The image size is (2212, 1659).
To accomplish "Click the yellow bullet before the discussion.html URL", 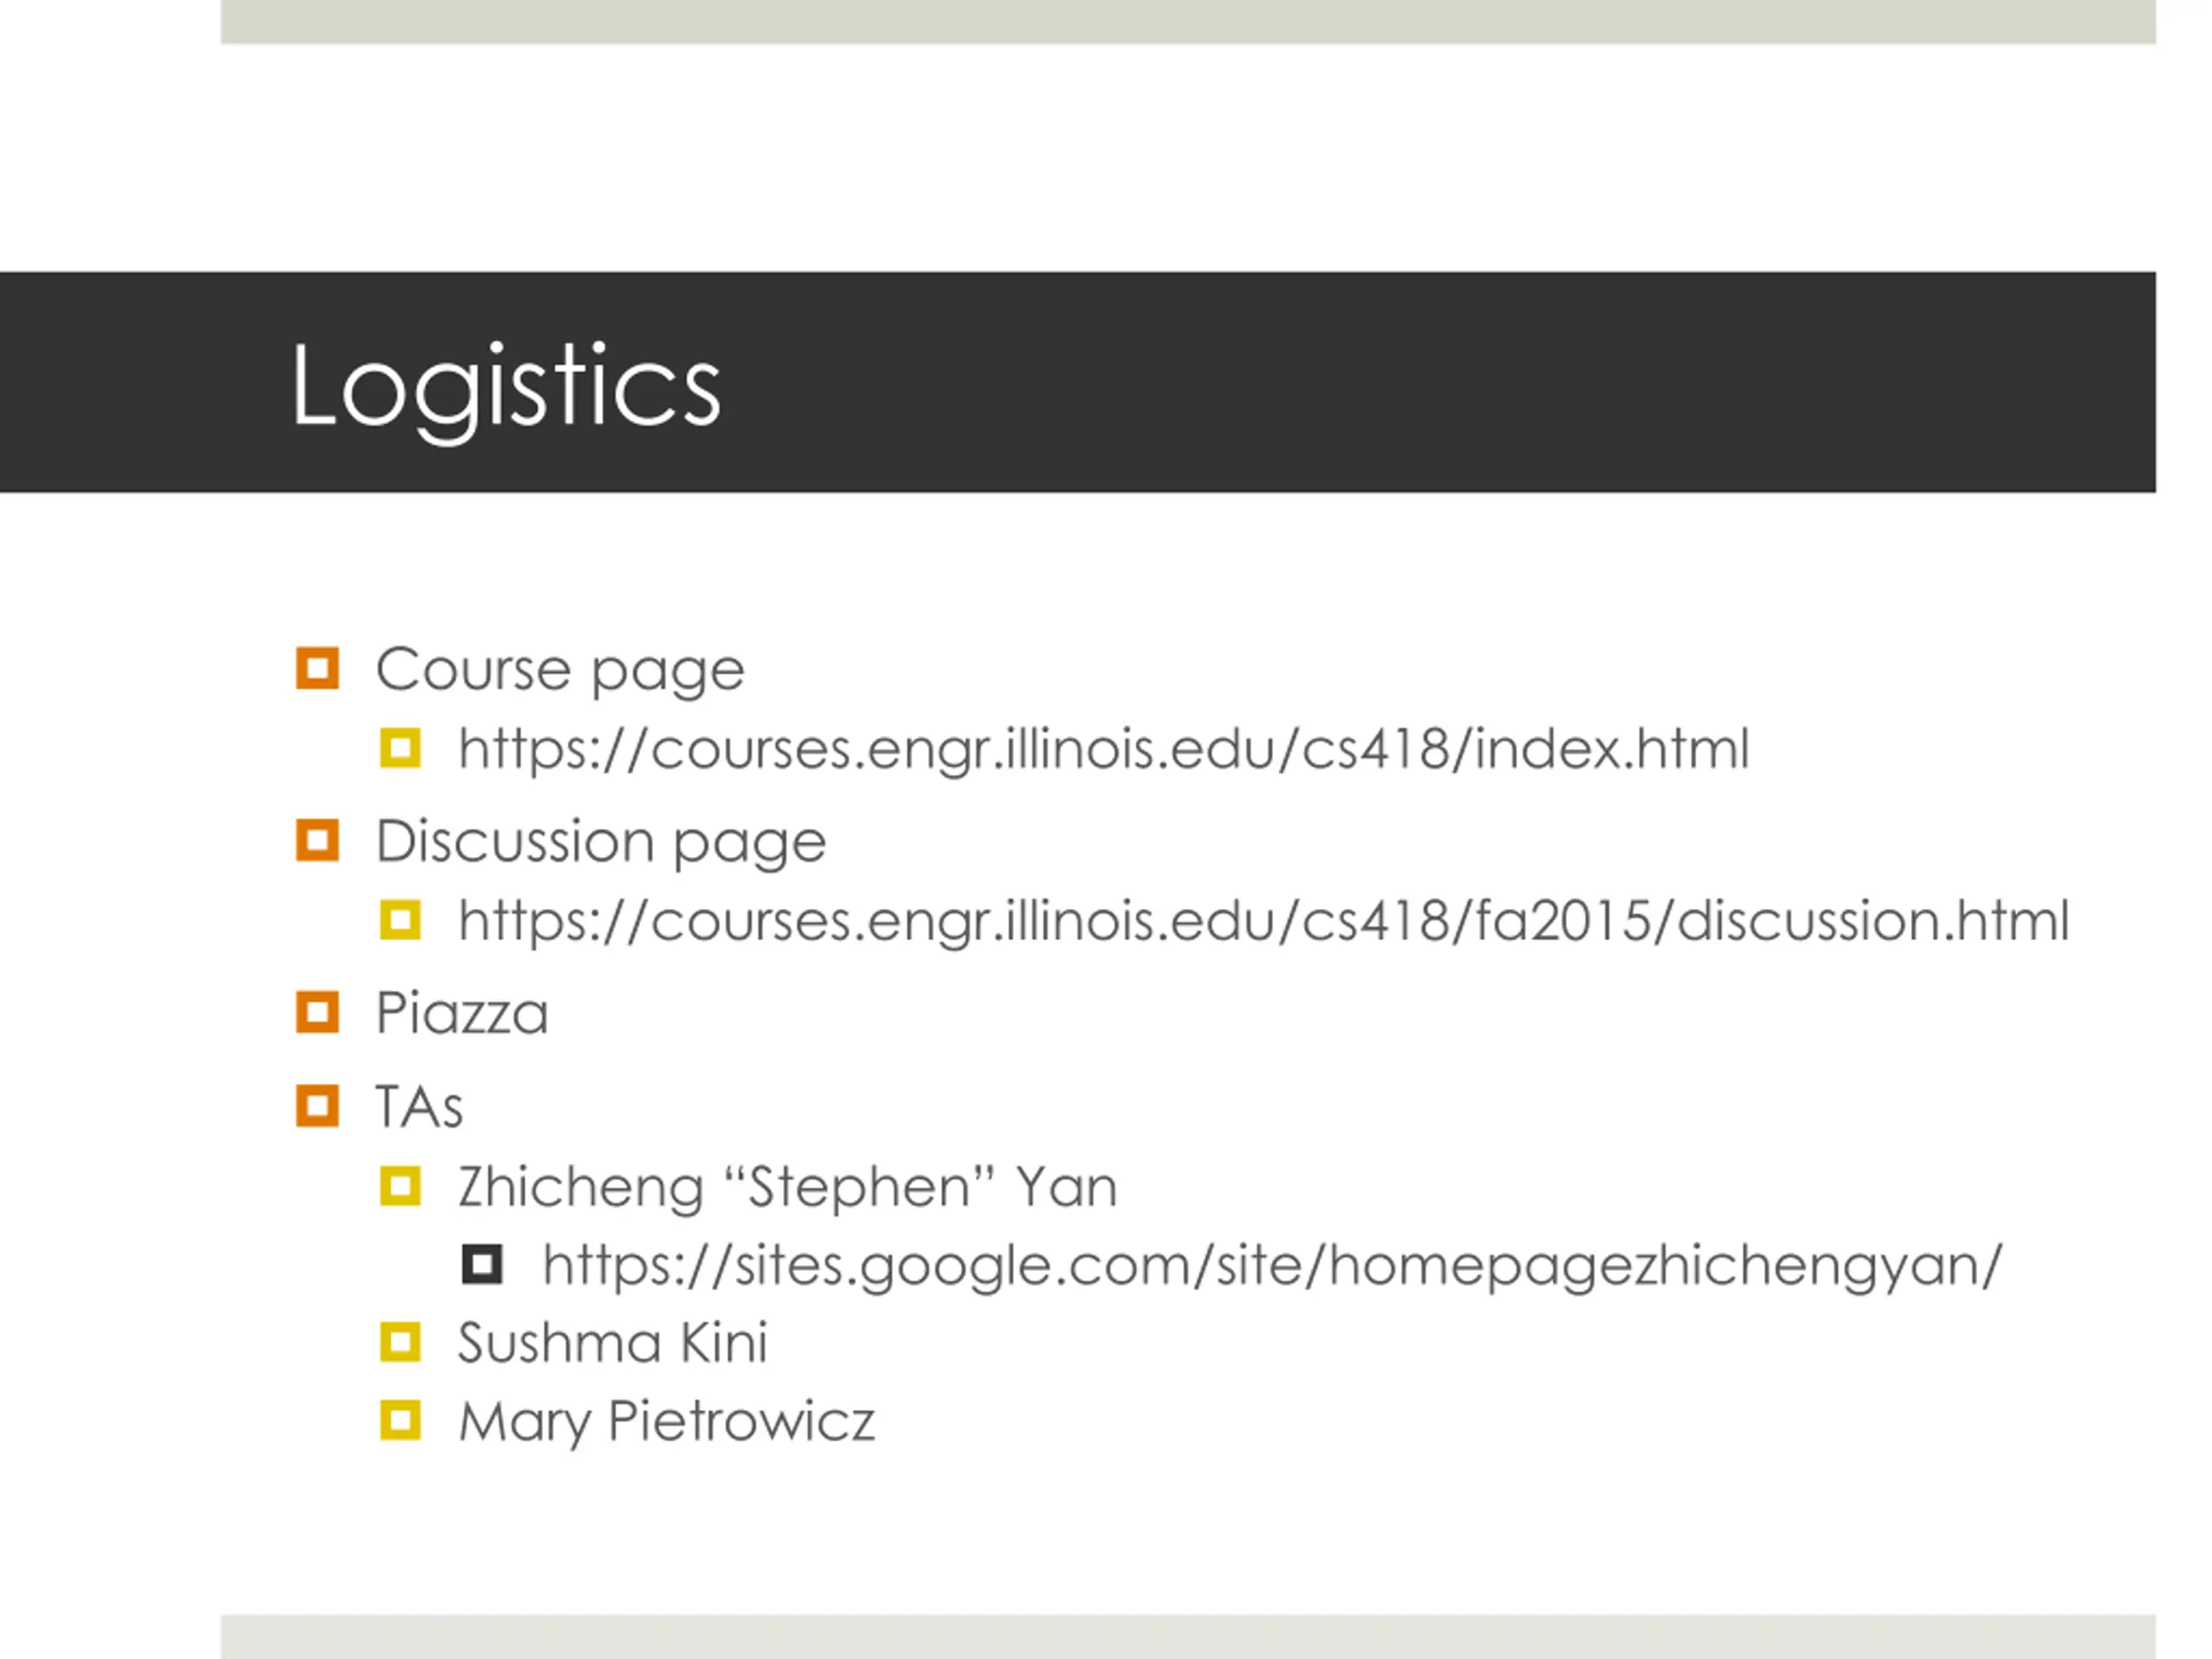I will pos(400,920).
